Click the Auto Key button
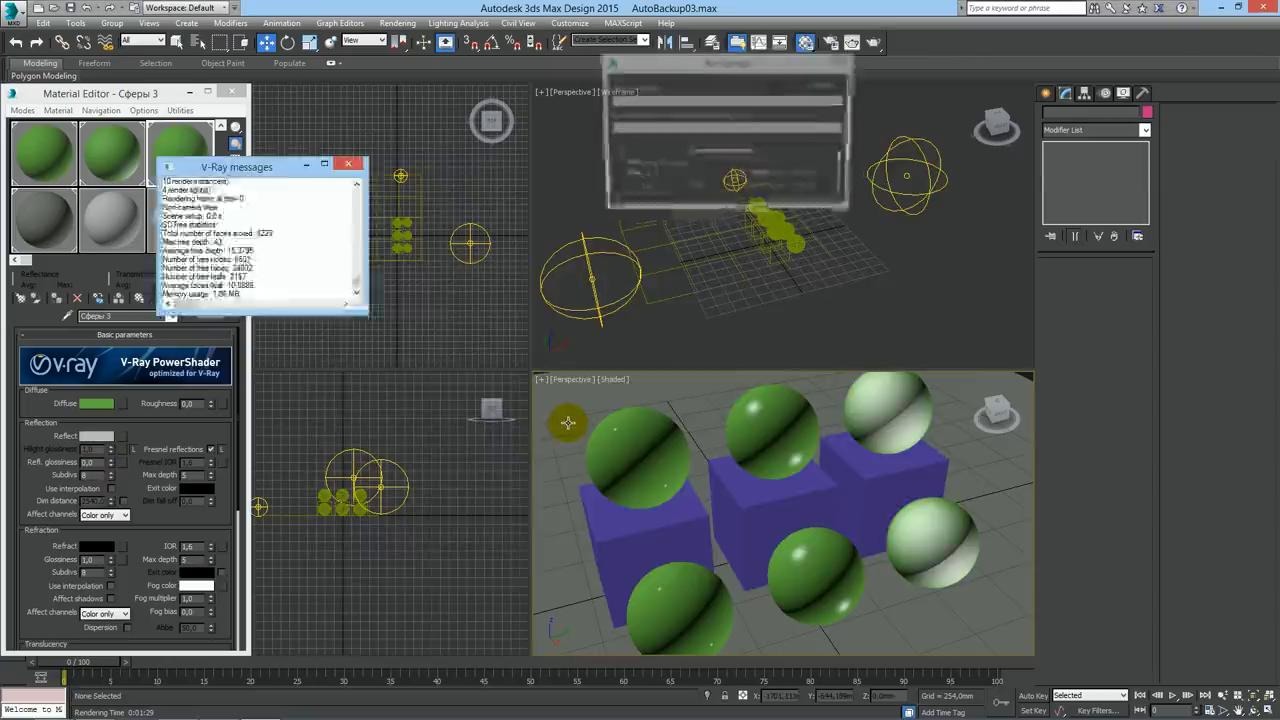 1033,695
